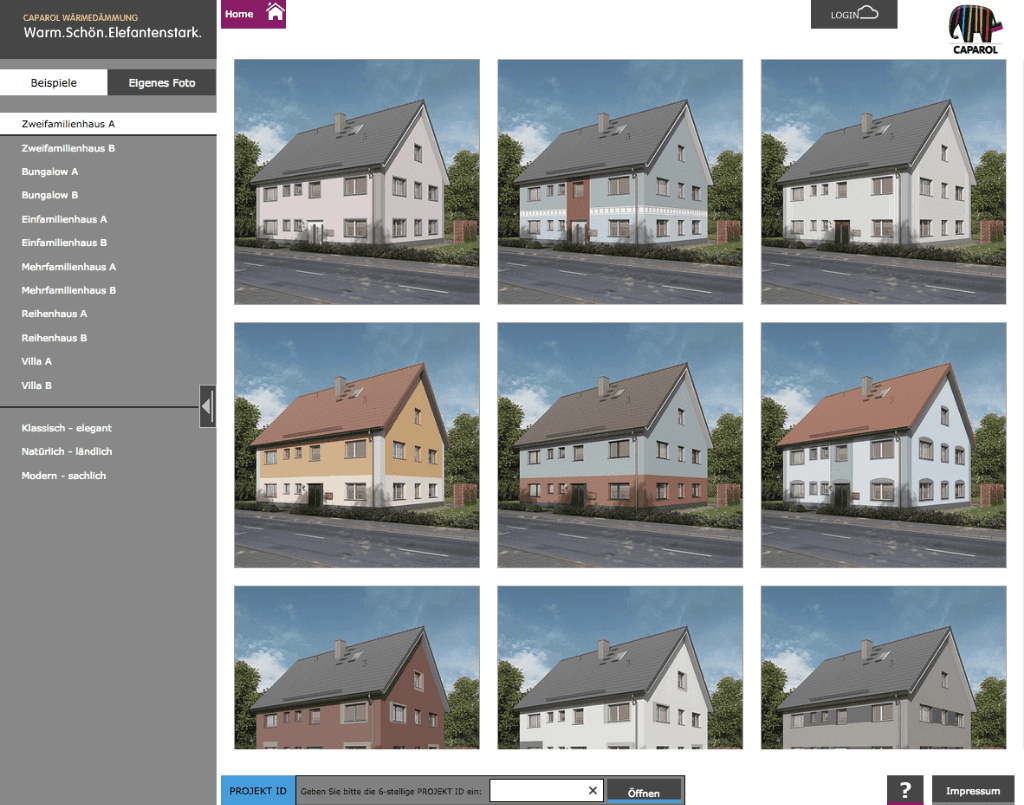Open the blue house with brick-red entrance thumbnail
1024x805 pixels.
[x=620, y=182]
